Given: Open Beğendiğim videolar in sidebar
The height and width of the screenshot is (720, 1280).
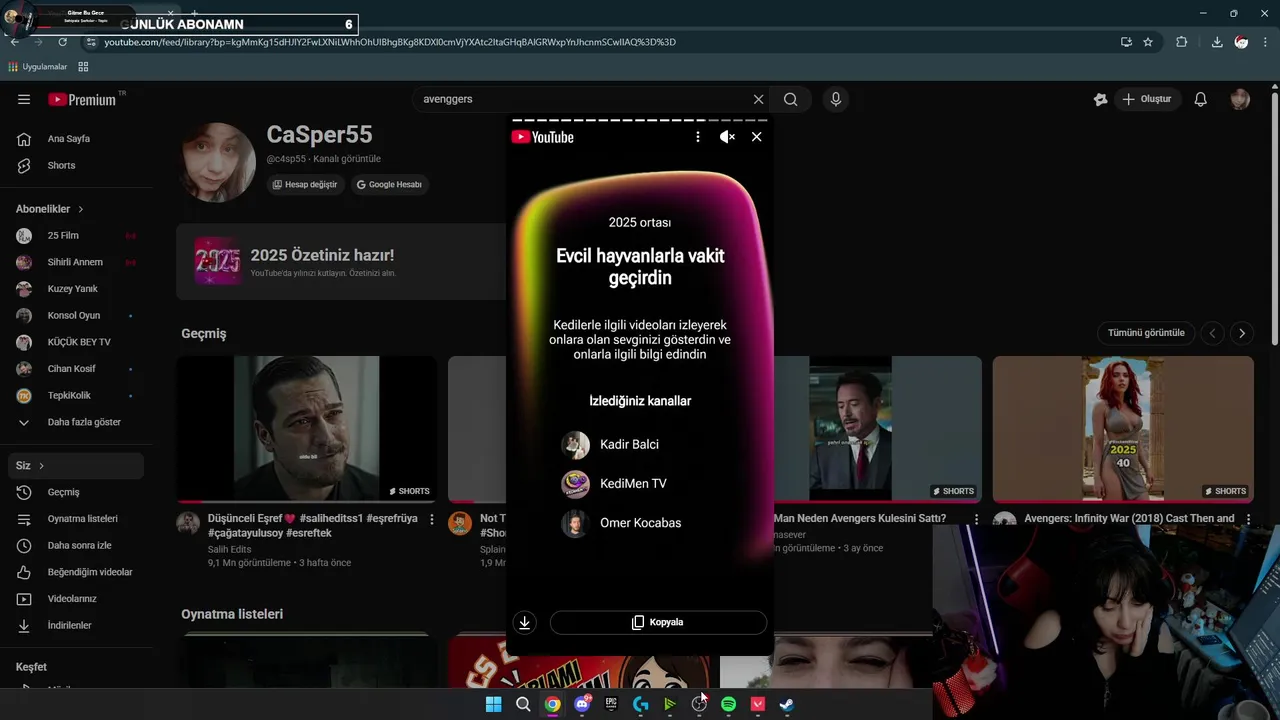Looking at the screenshot, I should tap(77, 572).
